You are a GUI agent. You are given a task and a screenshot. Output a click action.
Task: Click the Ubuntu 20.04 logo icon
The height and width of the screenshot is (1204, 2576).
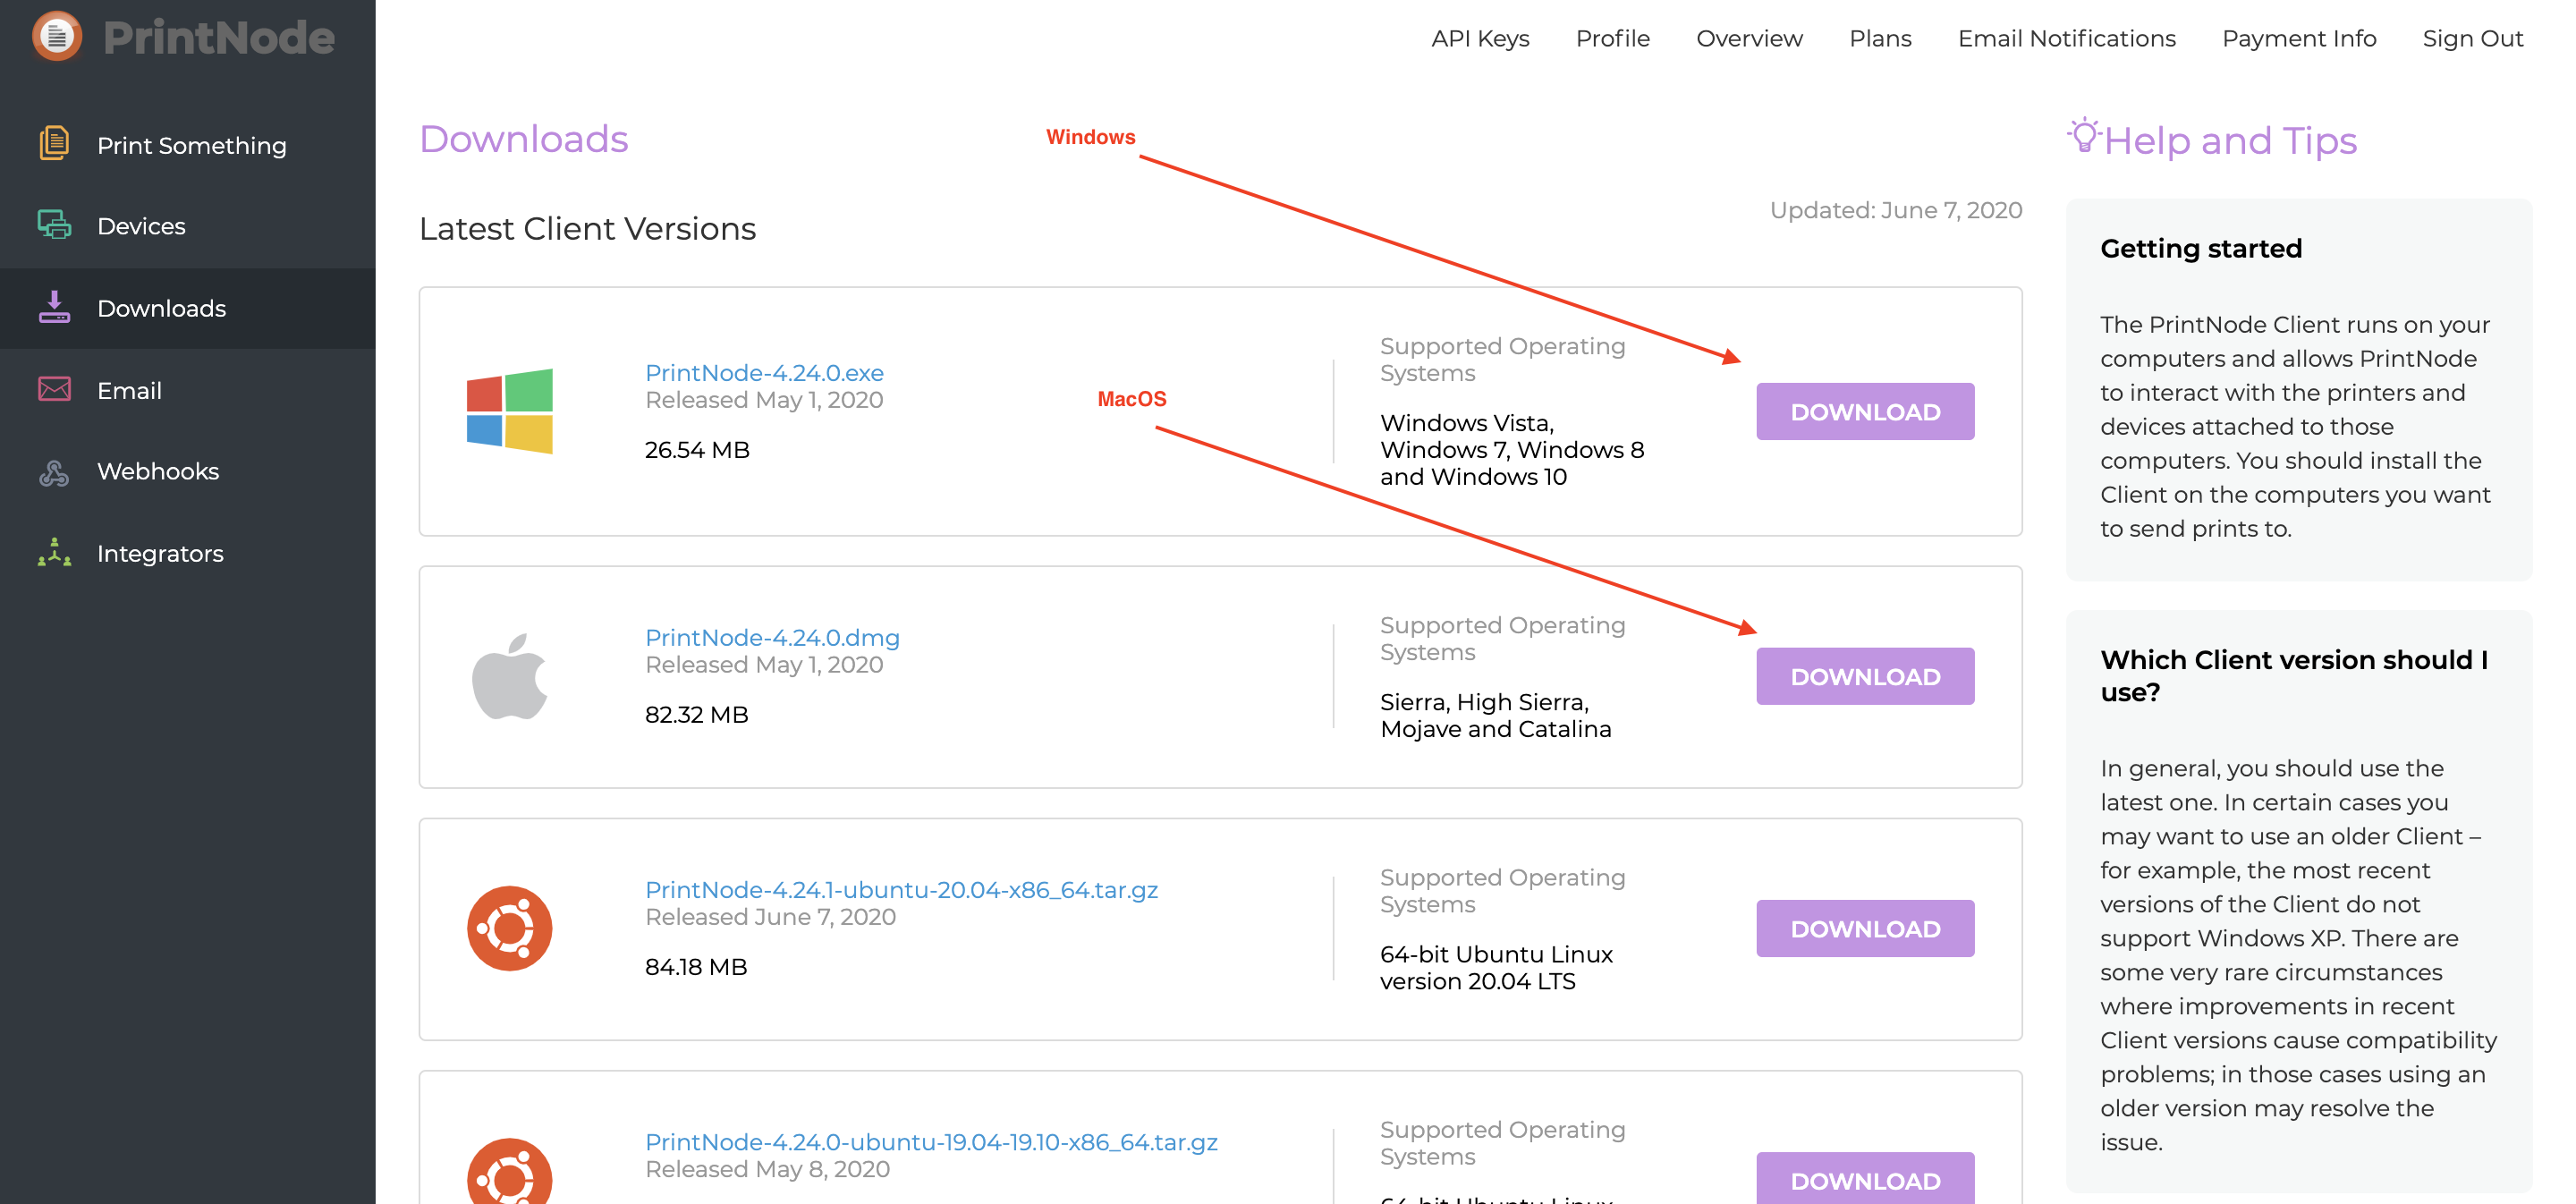tap(509, 928)
